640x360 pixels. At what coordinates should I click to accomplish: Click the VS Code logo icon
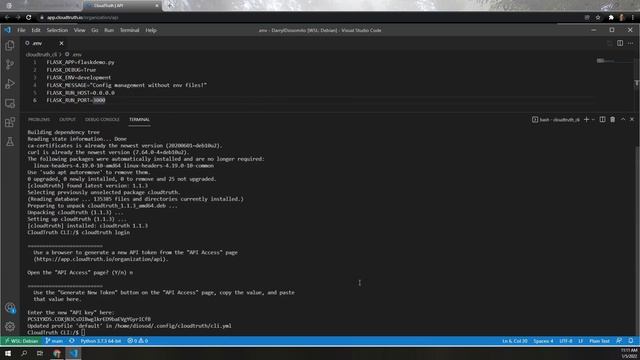tap(7, 30)
